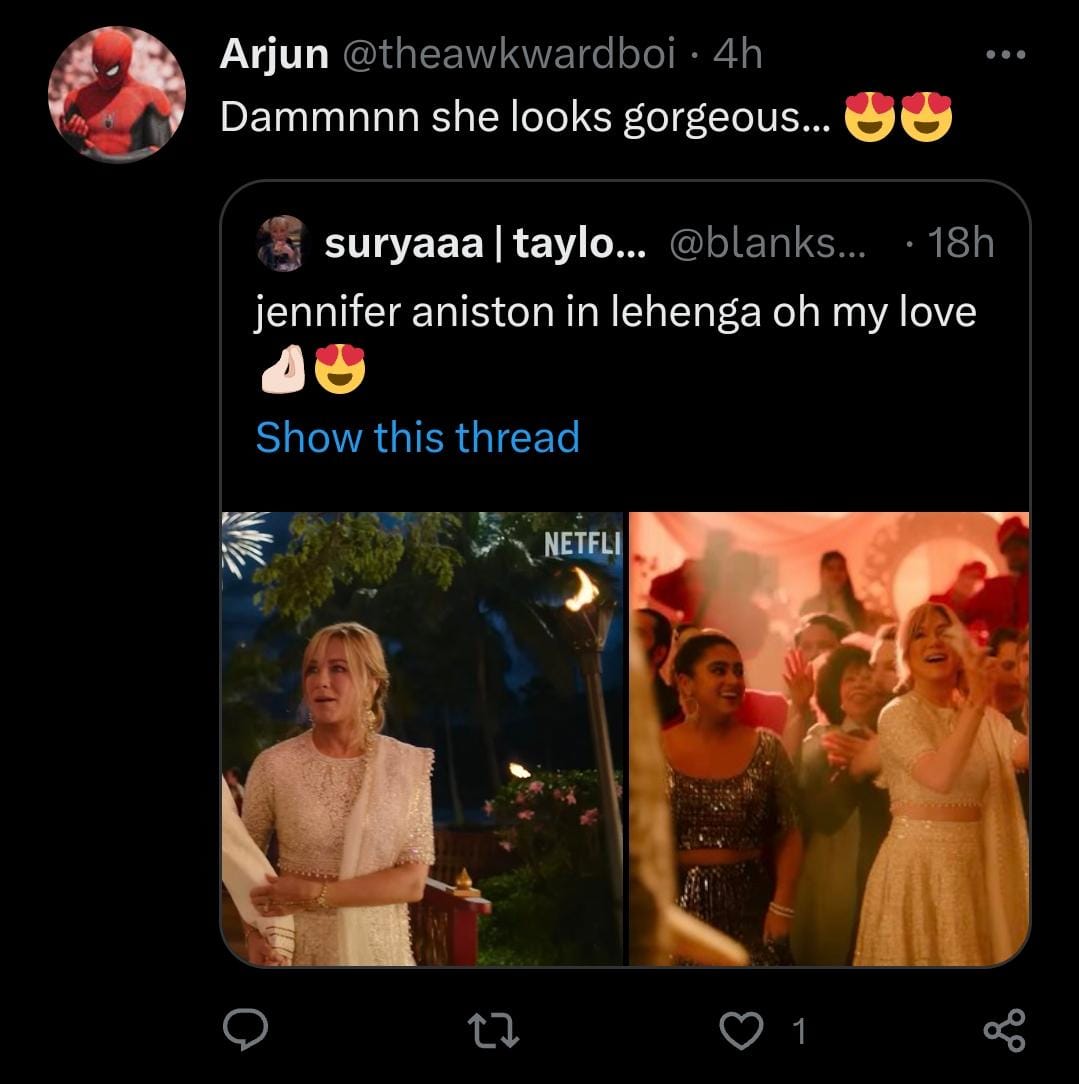Click the quoted tweet's @blanks... handle
The width and height of the screenshot is (1079, 1084).
coord(770,243)
